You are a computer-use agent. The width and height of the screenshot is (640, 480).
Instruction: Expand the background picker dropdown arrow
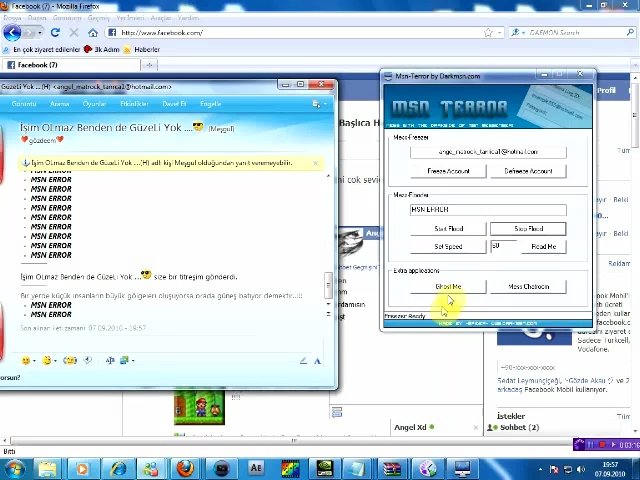point(133,361)
